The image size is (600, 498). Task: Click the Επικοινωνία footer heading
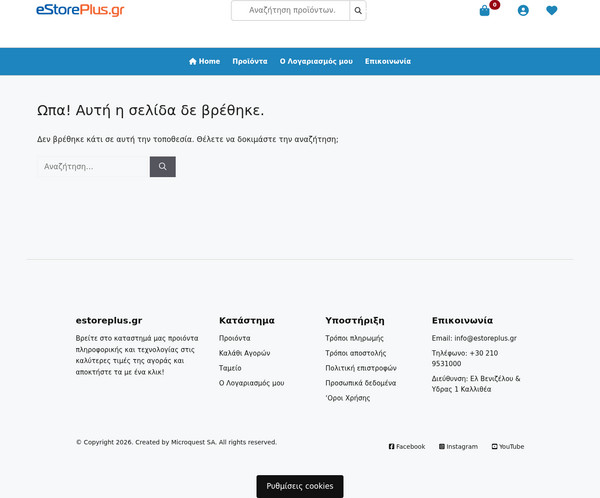tap(462, 320)
